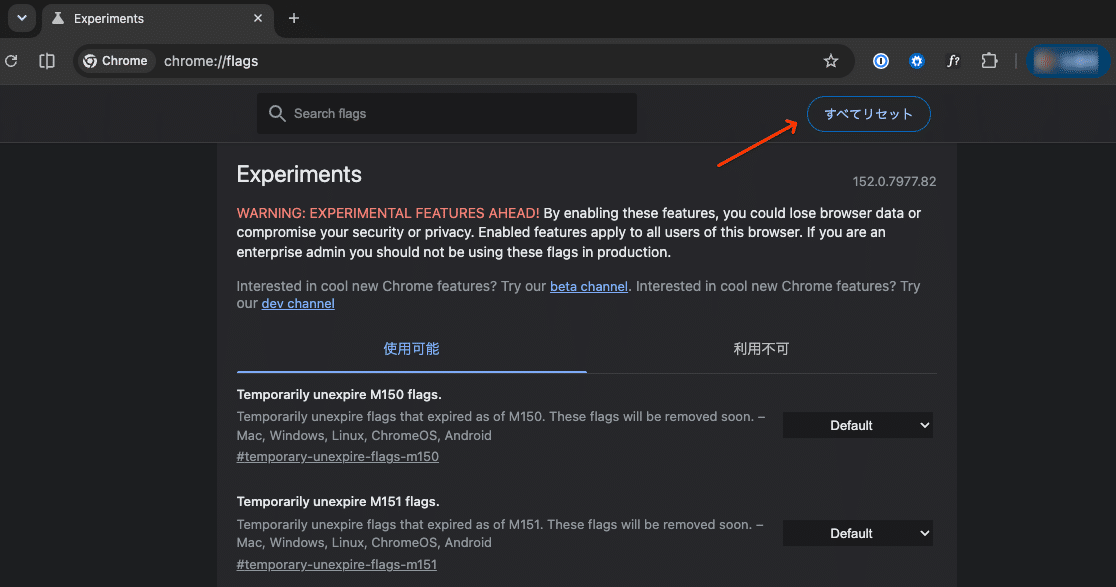
Task: Click the すべてリセット button
Action: (868, 114)
